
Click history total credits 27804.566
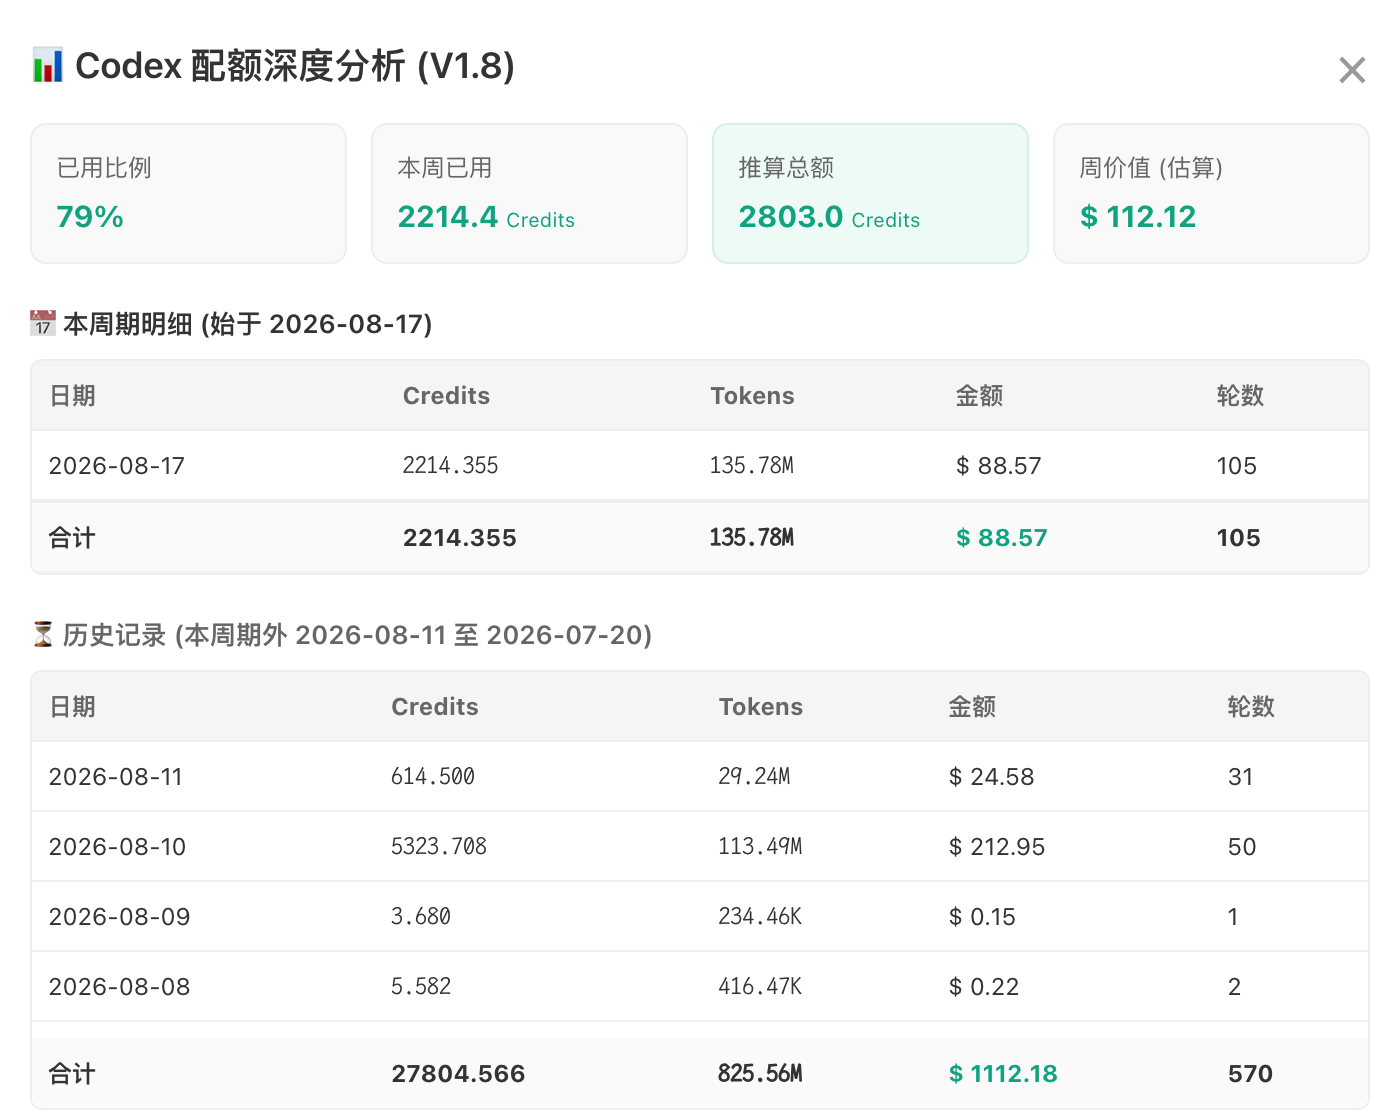458,1074
